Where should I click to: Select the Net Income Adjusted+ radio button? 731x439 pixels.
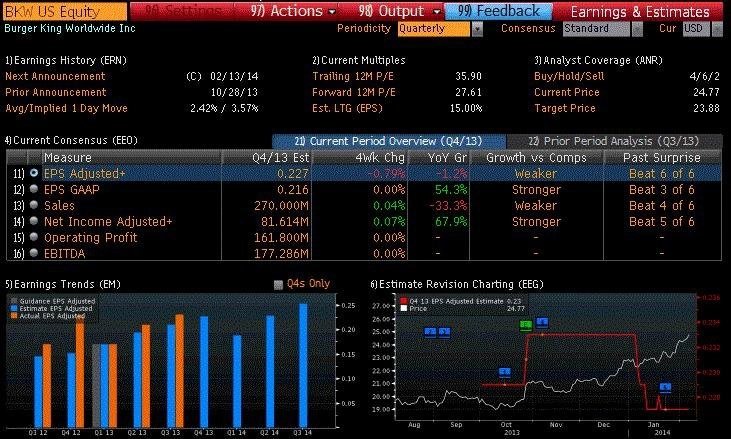pyautogui.click(x=34, y=221)
